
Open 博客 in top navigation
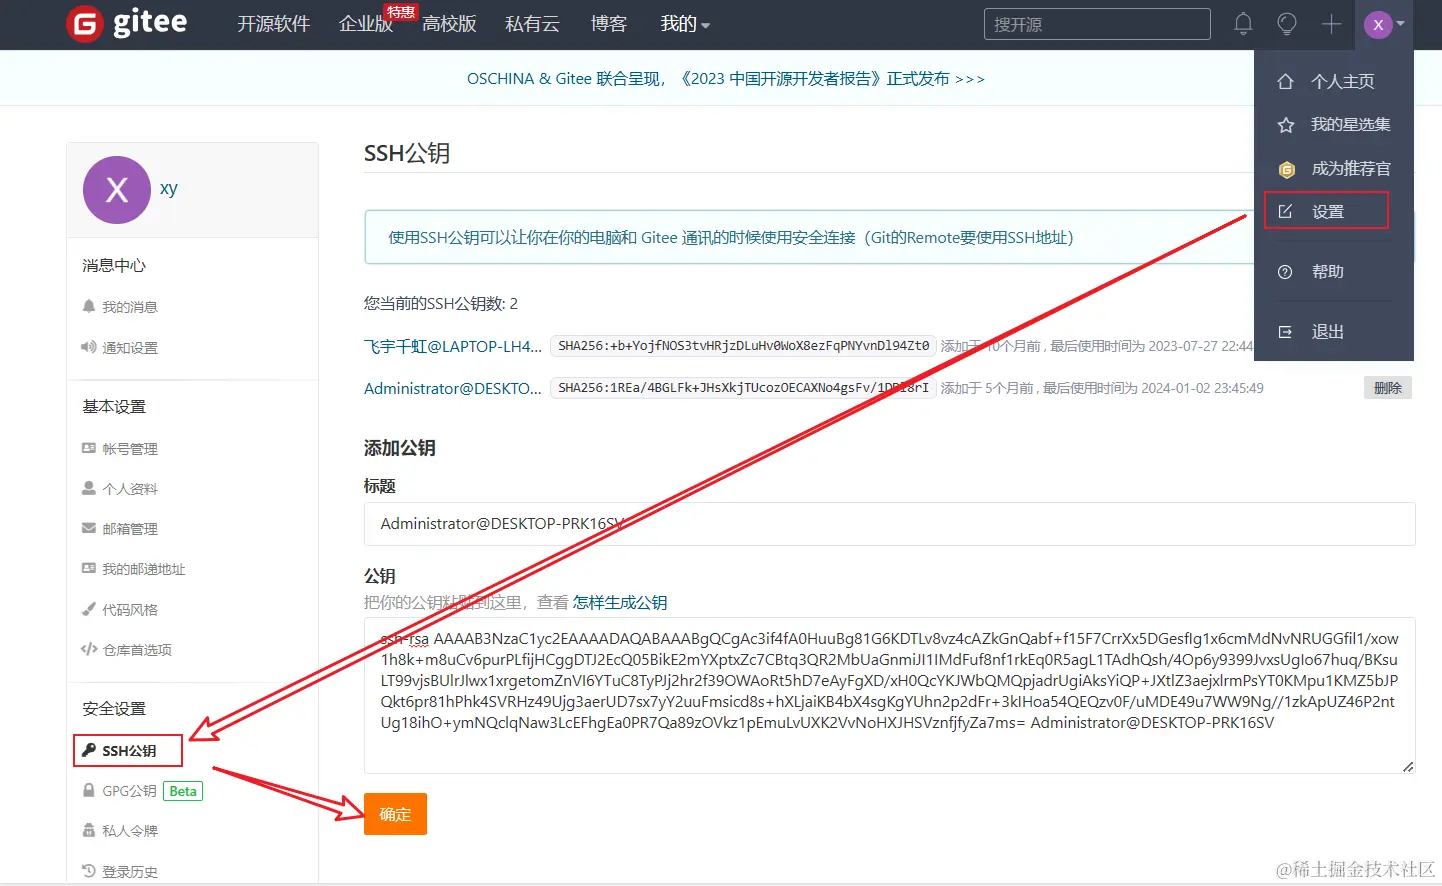coord(608,24)
